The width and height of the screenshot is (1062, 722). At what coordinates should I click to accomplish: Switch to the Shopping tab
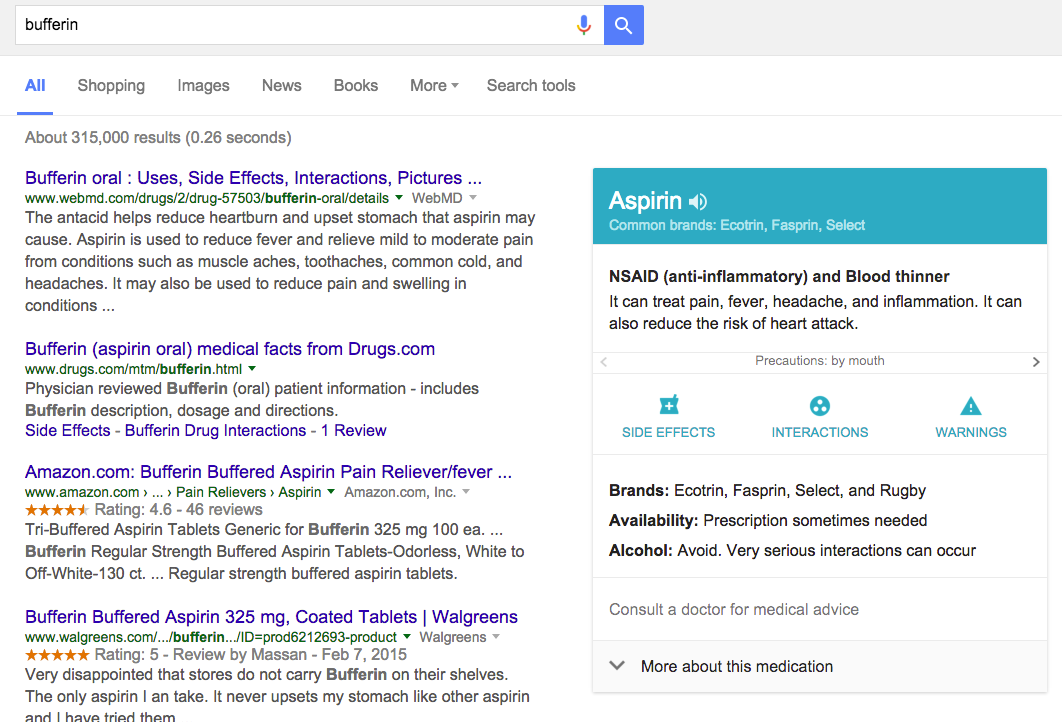(x=111, y=85)
